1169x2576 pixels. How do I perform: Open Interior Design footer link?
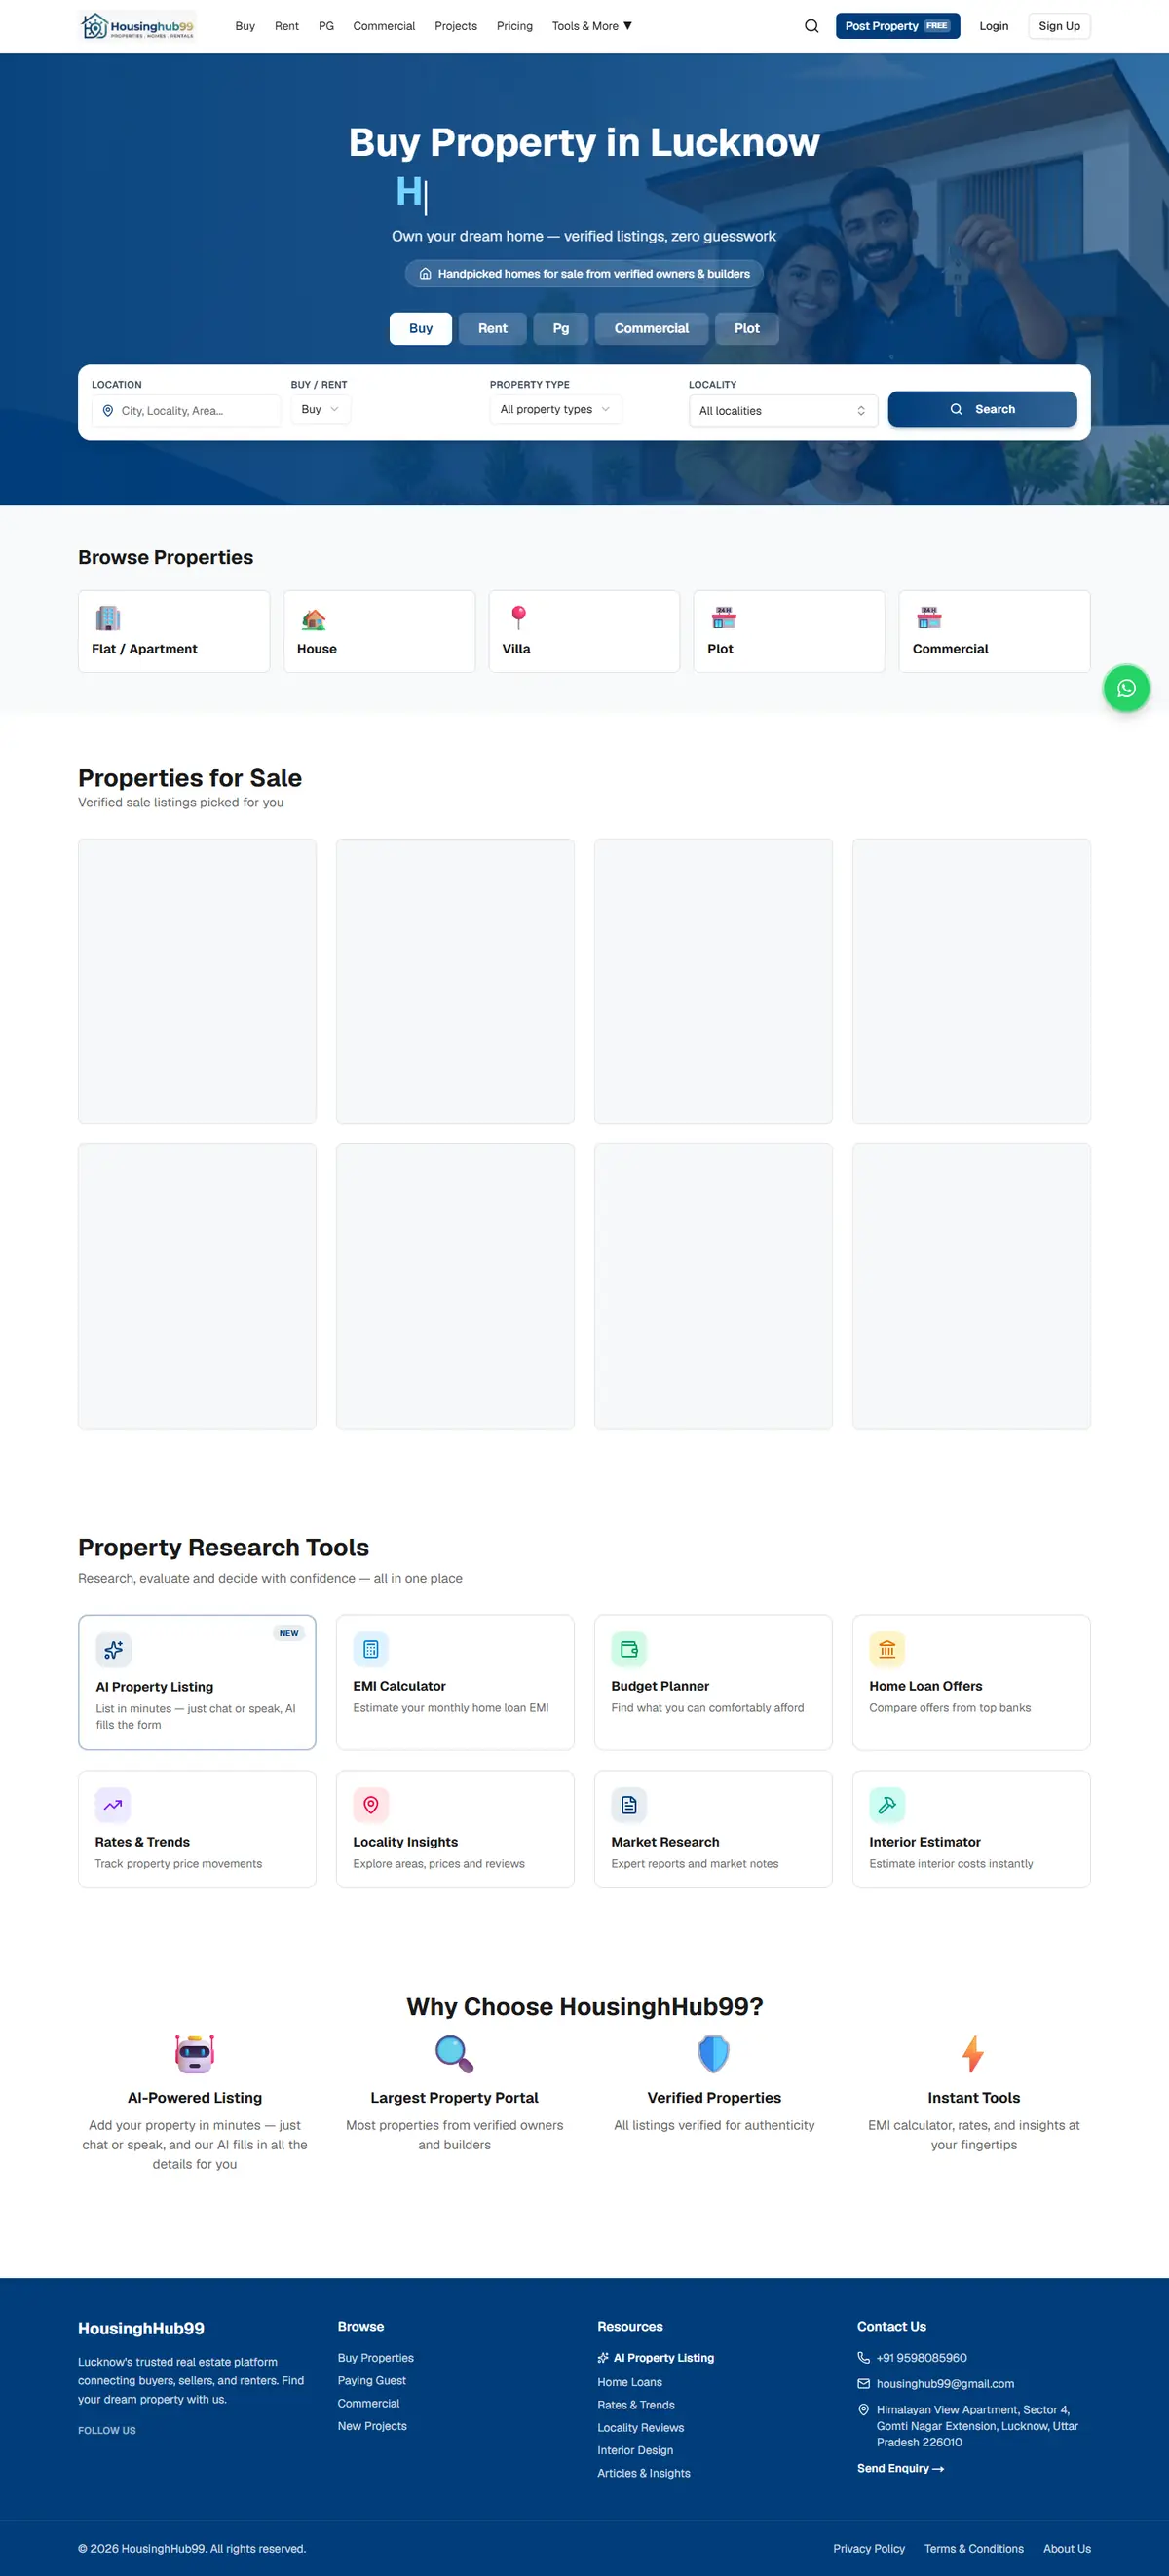click(x=635, y=2450)
